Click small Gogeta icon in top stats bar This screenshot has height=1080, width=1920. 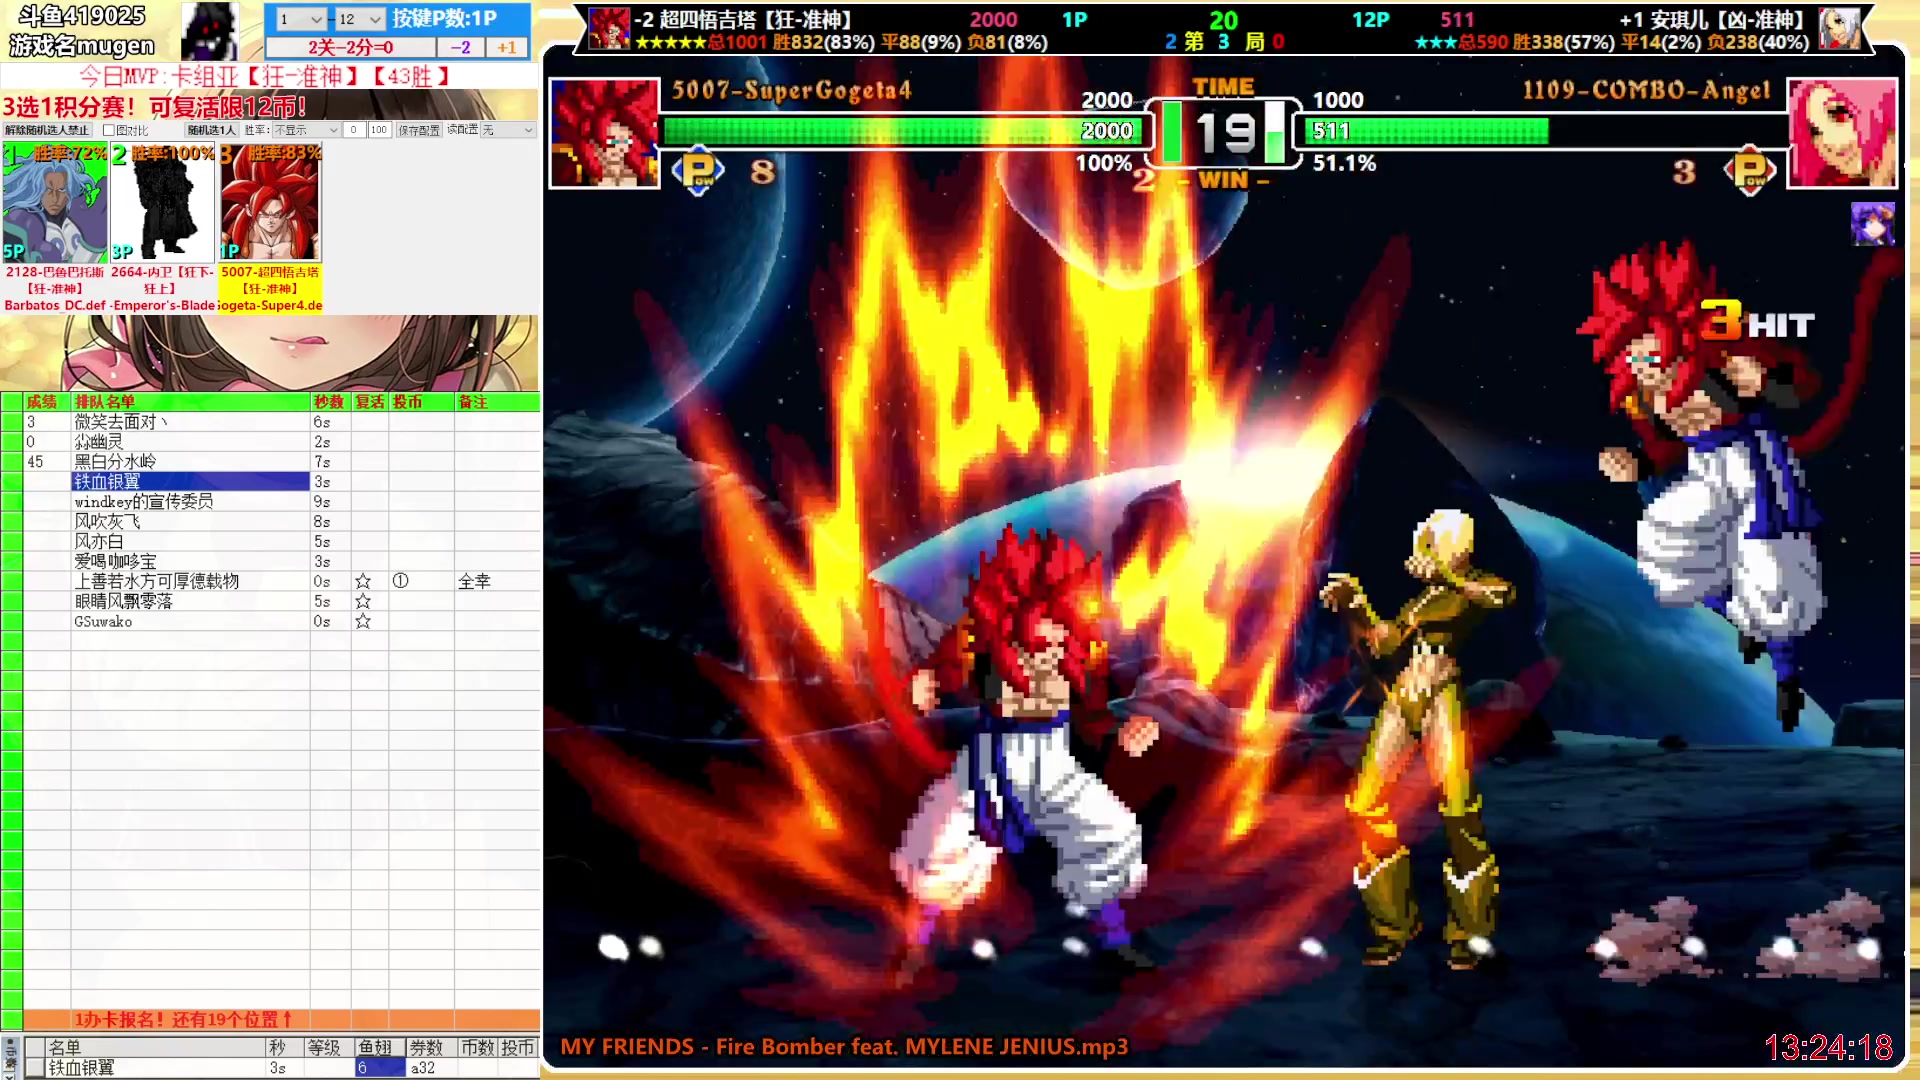click(608, 29)
